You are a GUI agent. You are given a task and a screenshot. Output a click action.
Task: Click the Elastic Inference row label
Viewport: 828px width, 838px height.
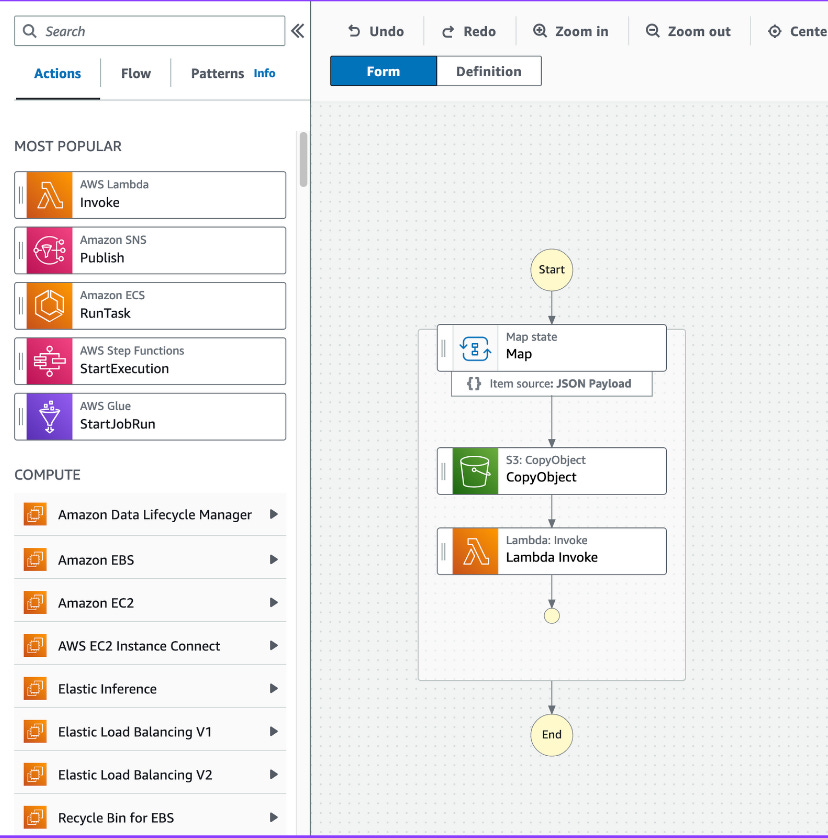coord(107,689)
